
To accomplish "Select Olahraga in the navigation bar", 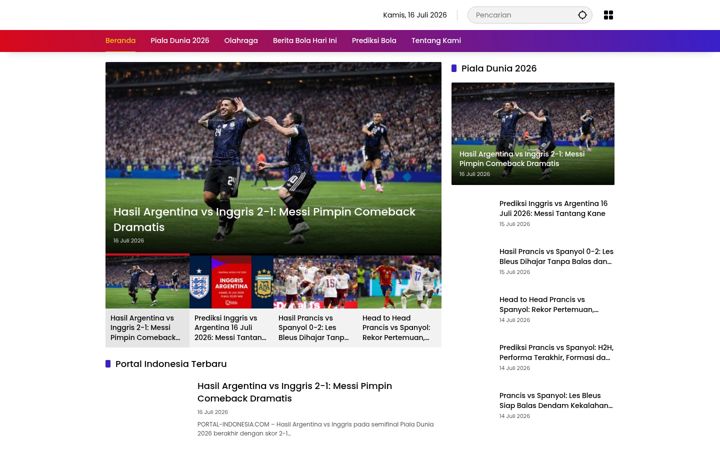I will (x=241, y=40).
